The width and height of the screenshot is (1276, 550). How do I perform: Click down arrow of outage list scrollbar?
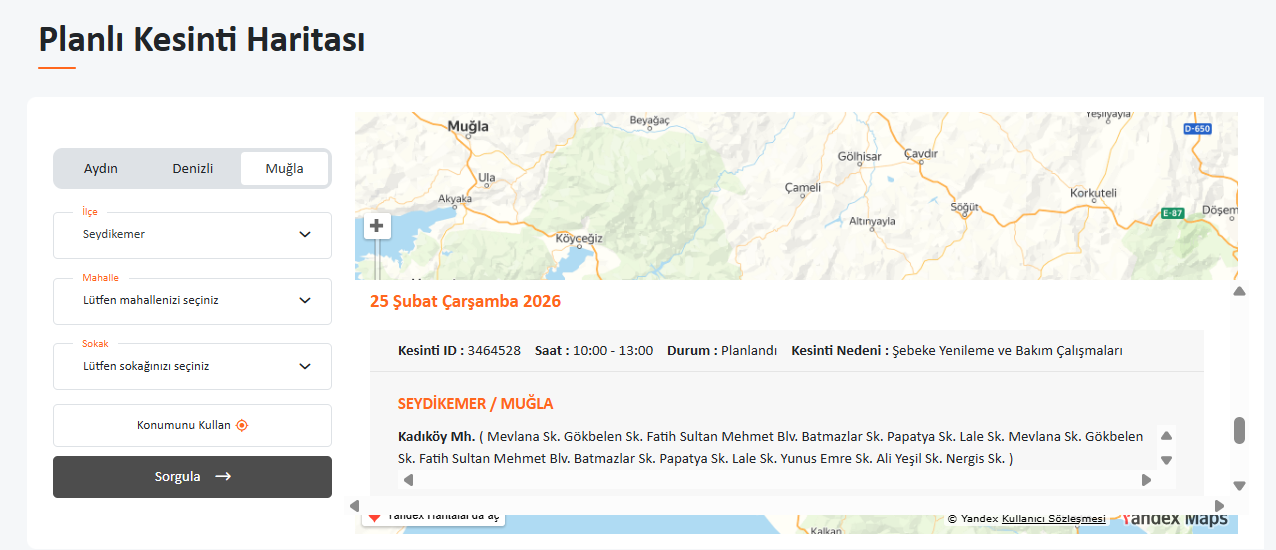tap(1240, 486)
